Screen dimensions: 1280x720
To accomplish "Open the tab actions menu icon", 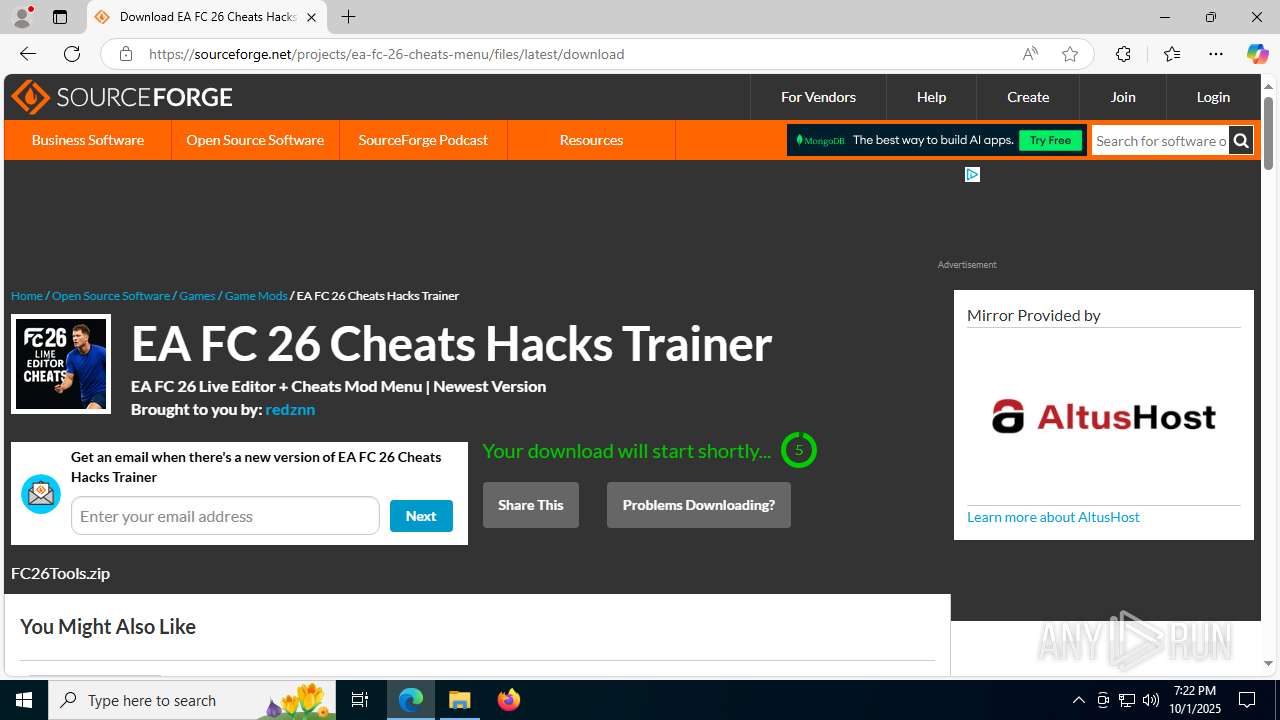I will coord(60,17).
